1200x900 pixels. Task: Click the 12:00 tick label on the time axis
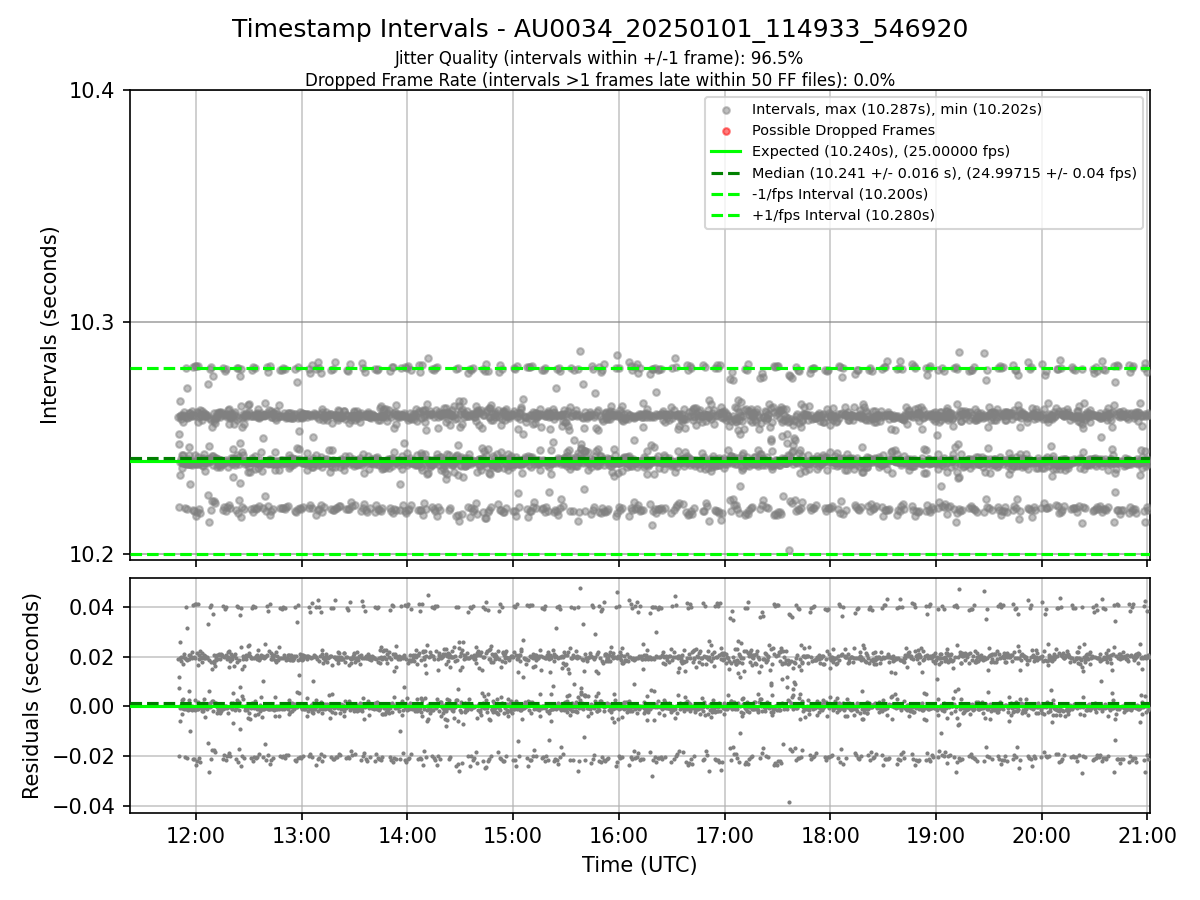coord(195,836)
